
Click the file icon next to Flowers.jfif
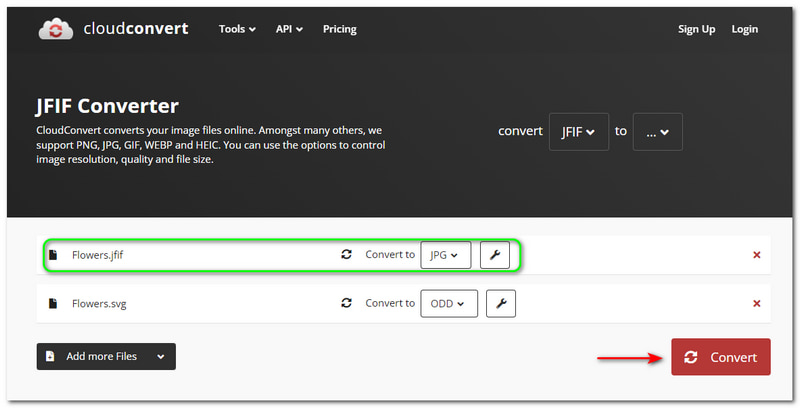point(53,255)
